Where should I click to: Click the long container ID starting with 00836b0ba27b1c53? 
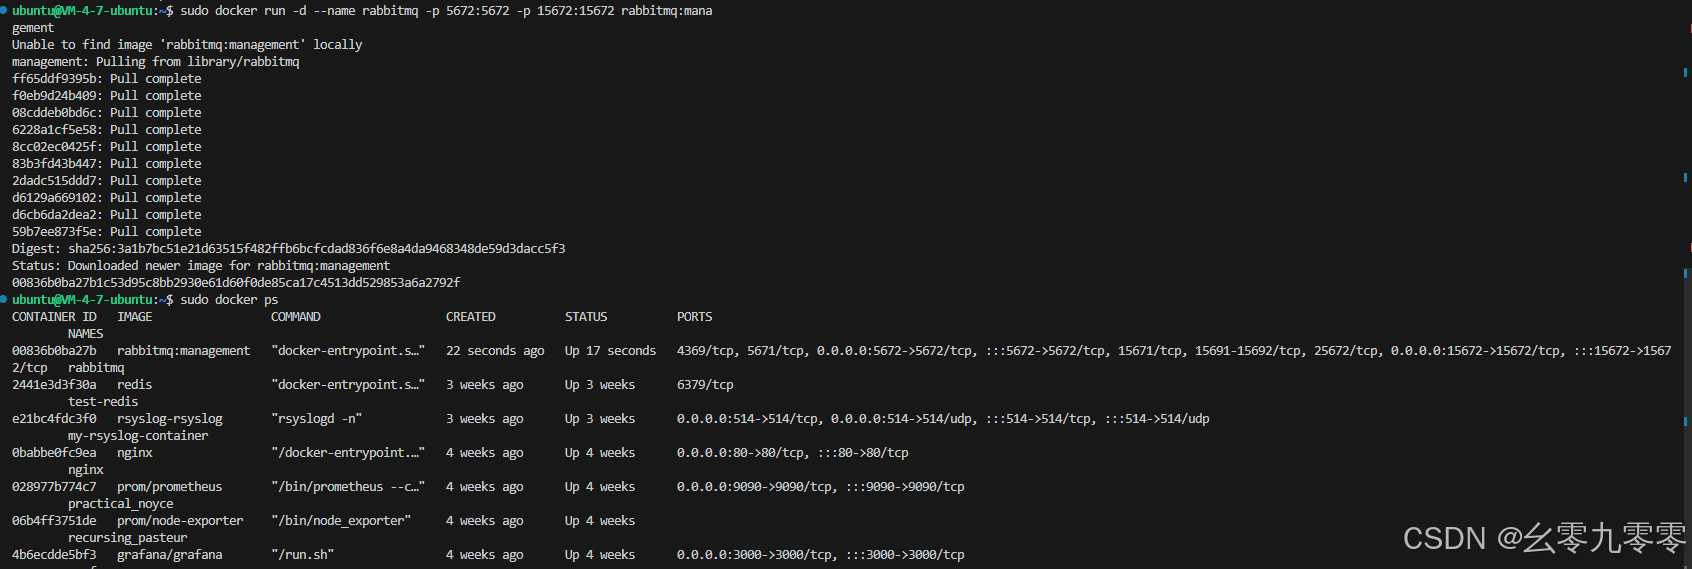[x=236, y=283]
